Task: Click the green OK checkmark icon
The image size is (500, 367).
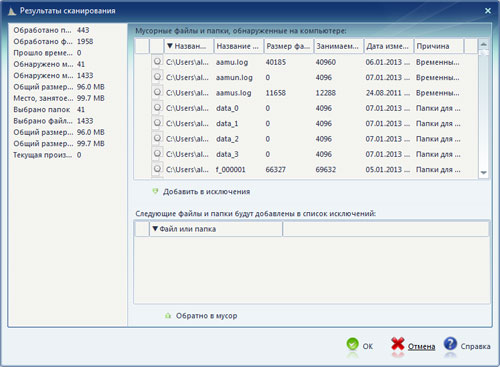Action: point(352,344)
